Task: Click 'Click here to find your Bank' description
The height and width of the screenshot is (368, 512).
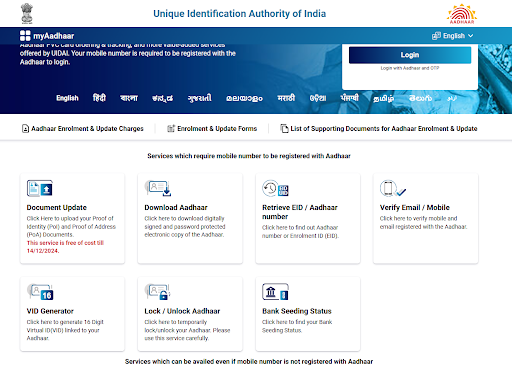Action: [297, 322]
